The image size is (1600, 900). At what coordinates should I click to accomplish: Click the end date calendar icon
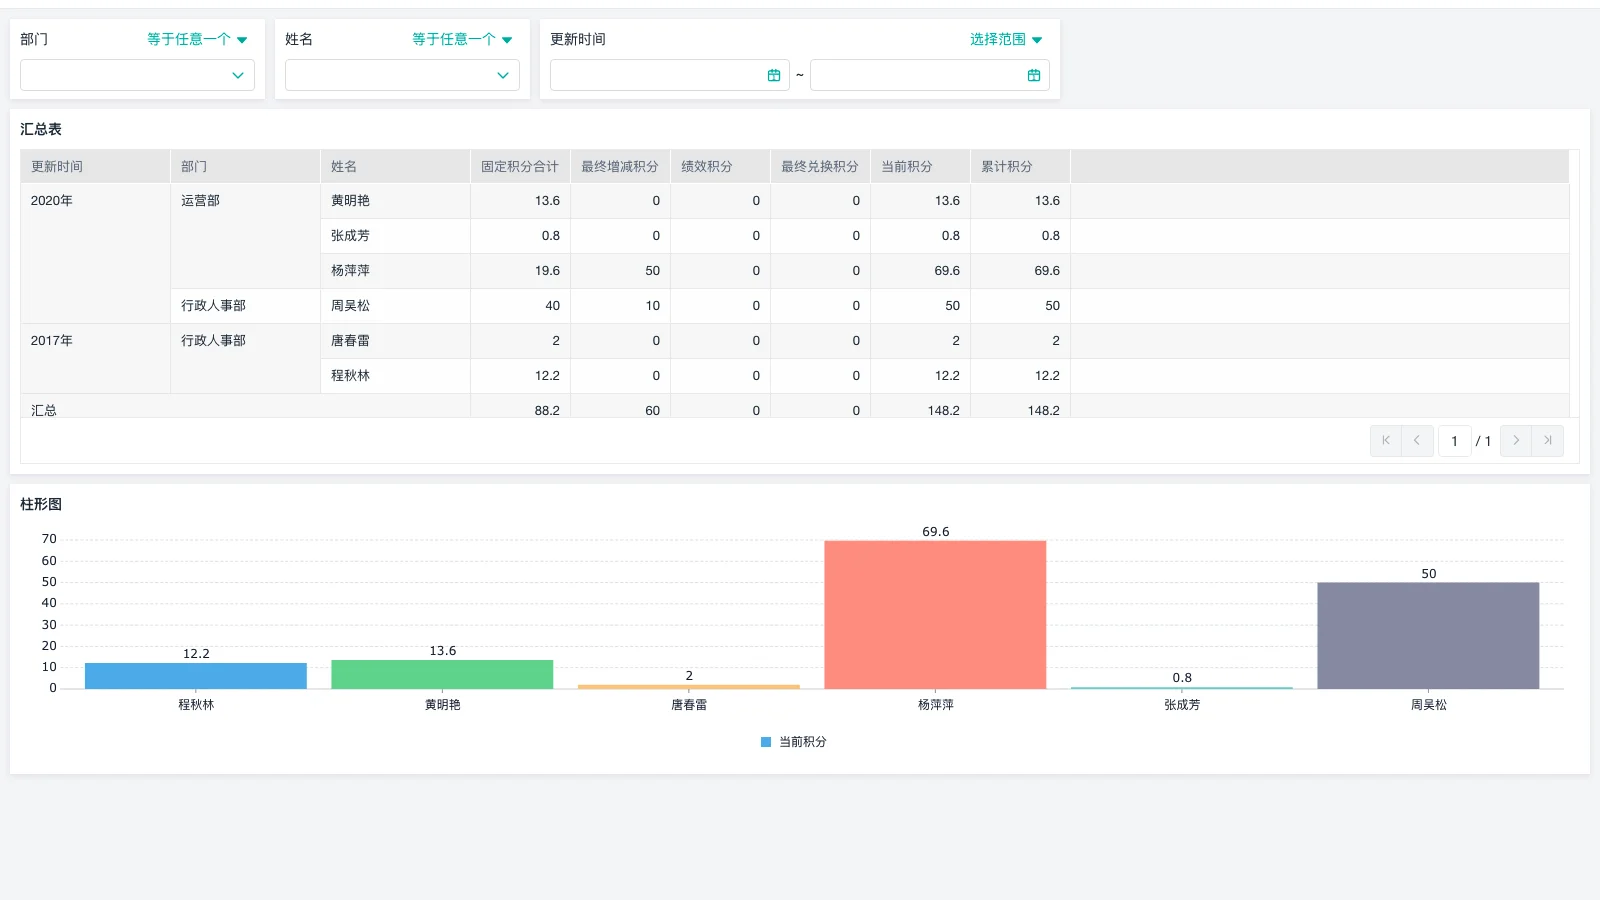click(1033, 75)
